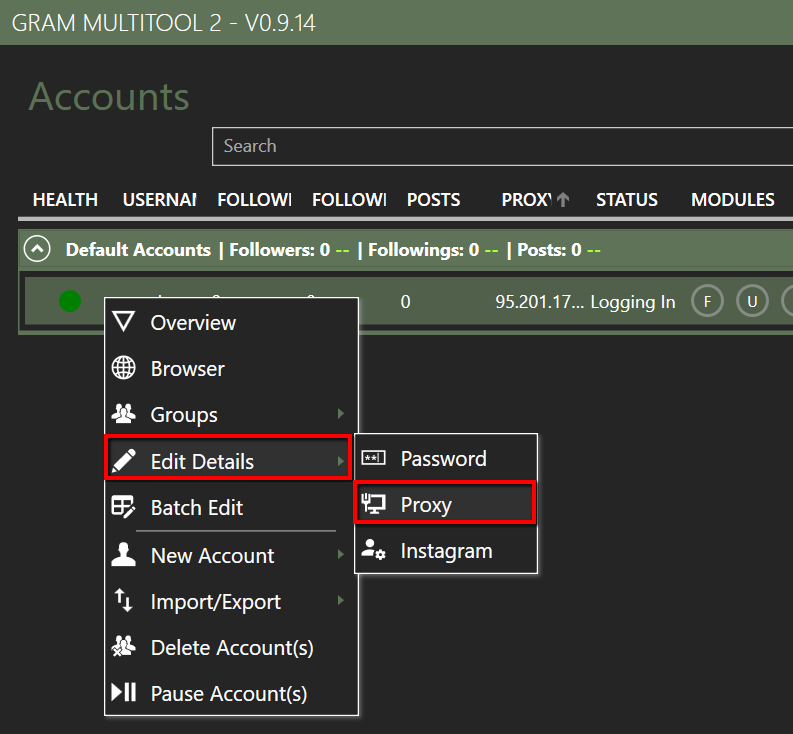Click the Delete Account(s) icon

[x=123, y=646]
